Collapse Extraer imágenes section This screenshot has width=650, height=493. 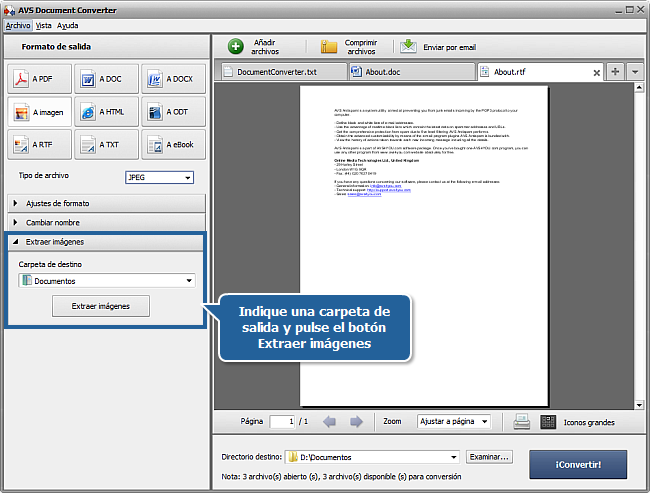click(106, 242)
